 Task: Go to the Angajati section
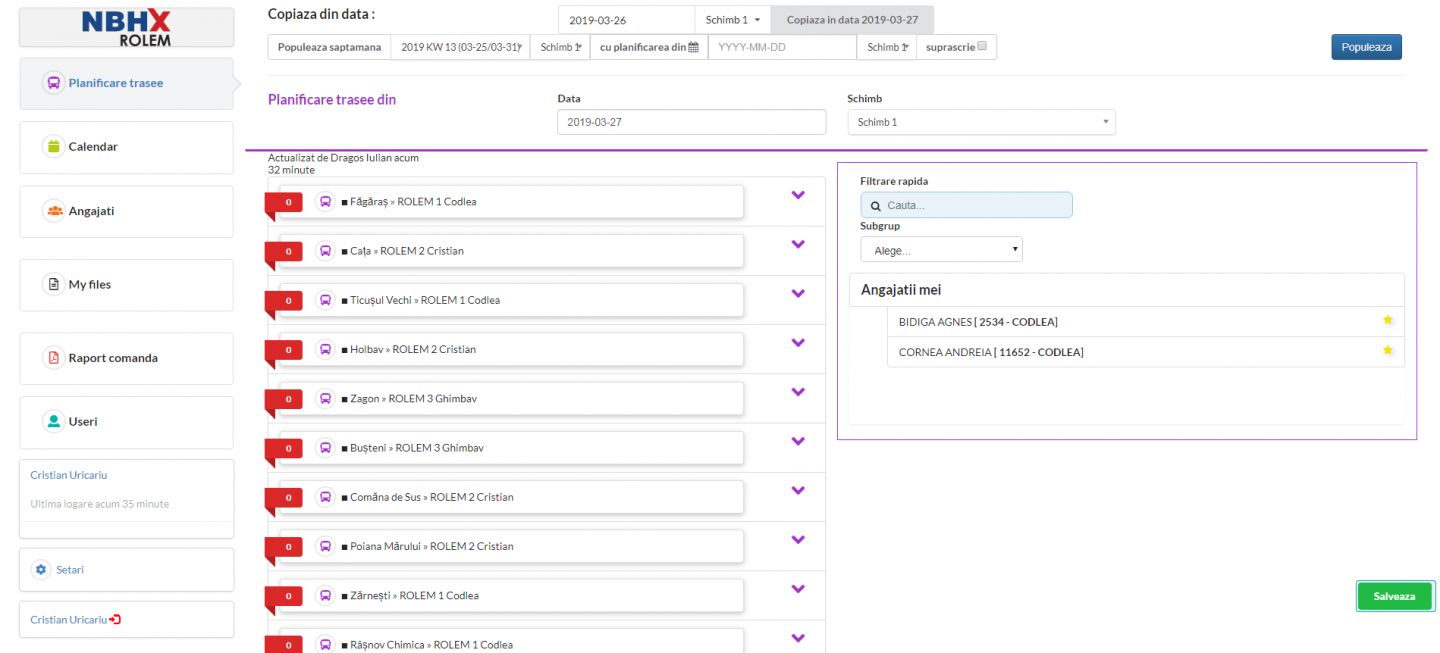pos(126,211)
